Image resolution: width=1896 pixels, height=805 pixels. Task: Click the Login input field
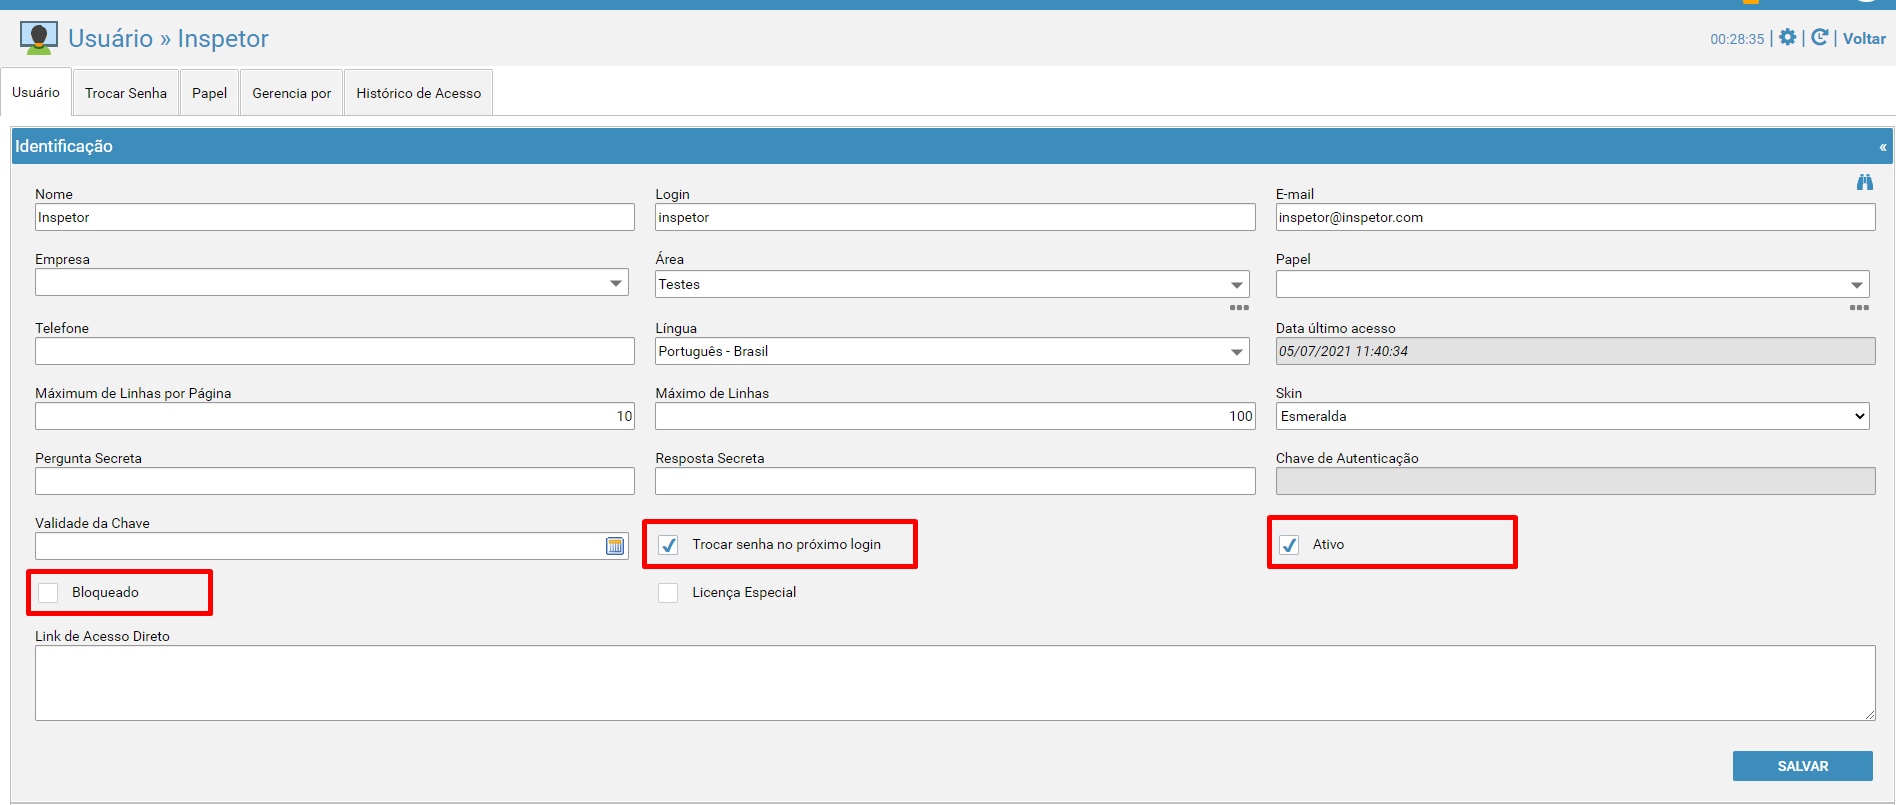[955, 217]
